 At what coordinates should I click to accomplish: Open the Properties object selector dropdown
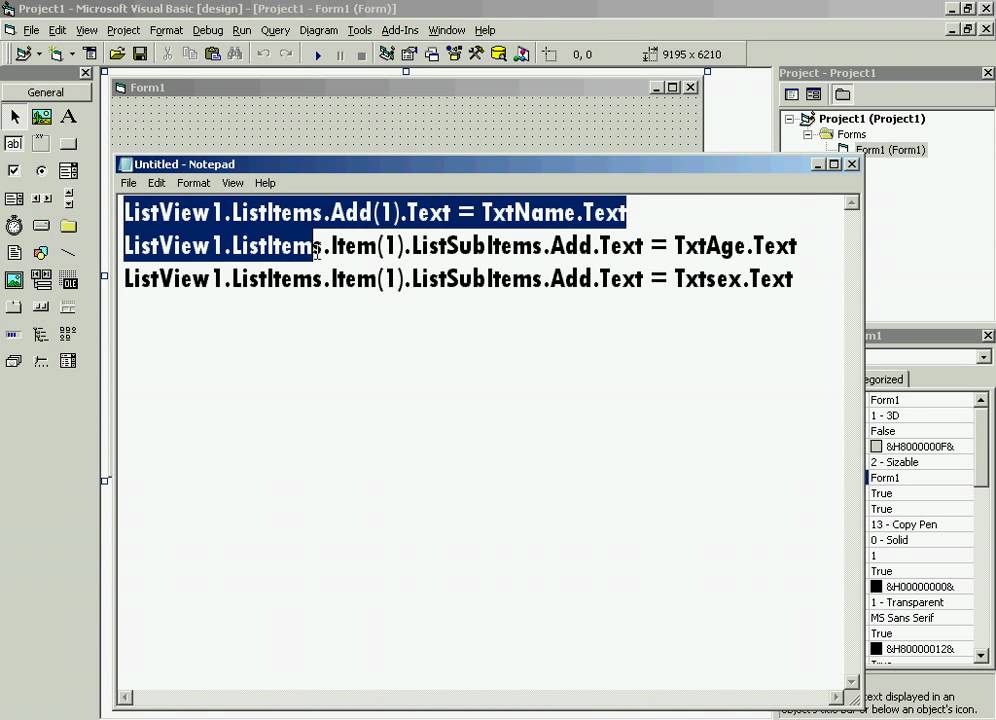983,357
